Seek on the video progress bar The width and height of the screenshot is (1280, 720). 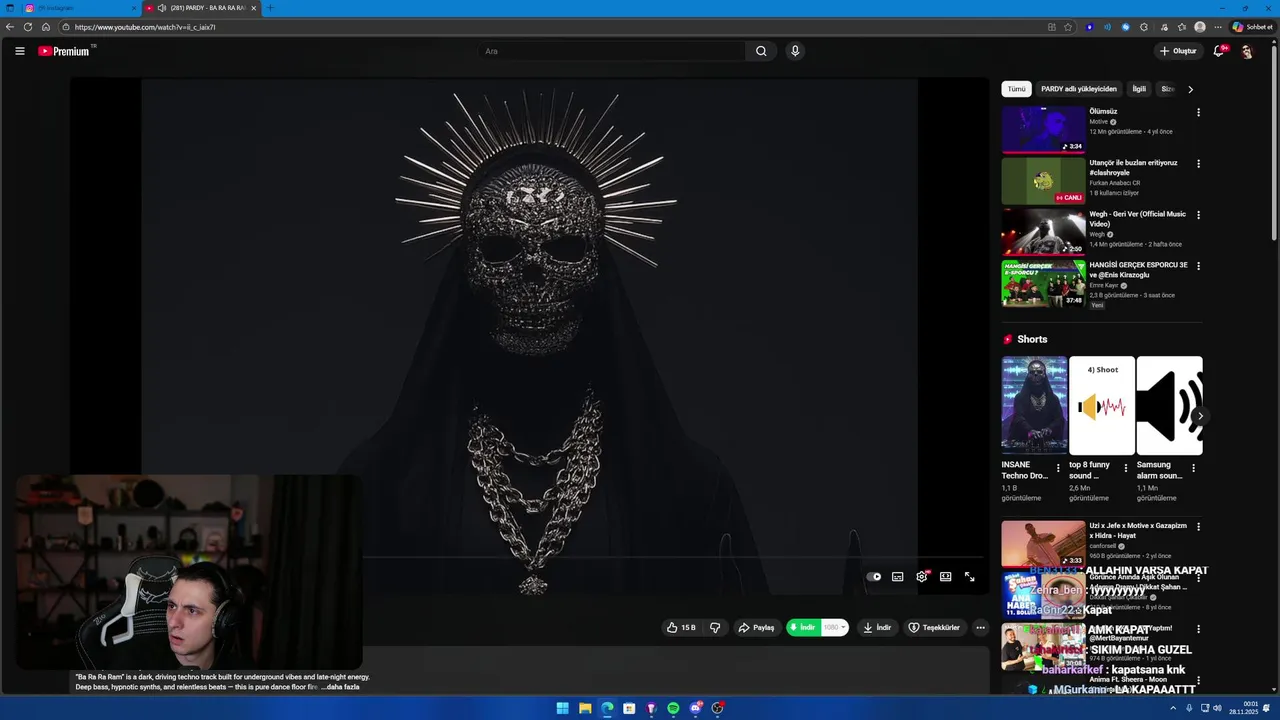pyautogui.click(x=673, y=558)
